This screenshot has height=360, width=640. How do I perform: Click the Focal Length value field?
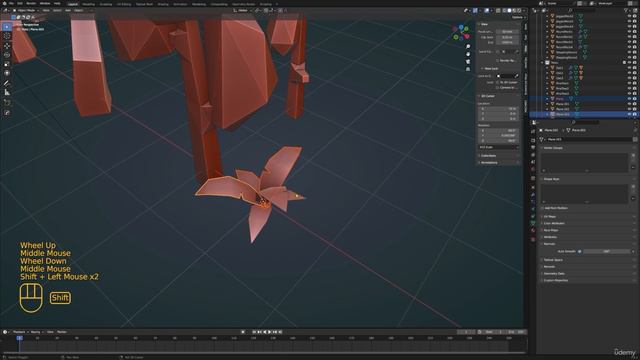click(x=507, y=31)
